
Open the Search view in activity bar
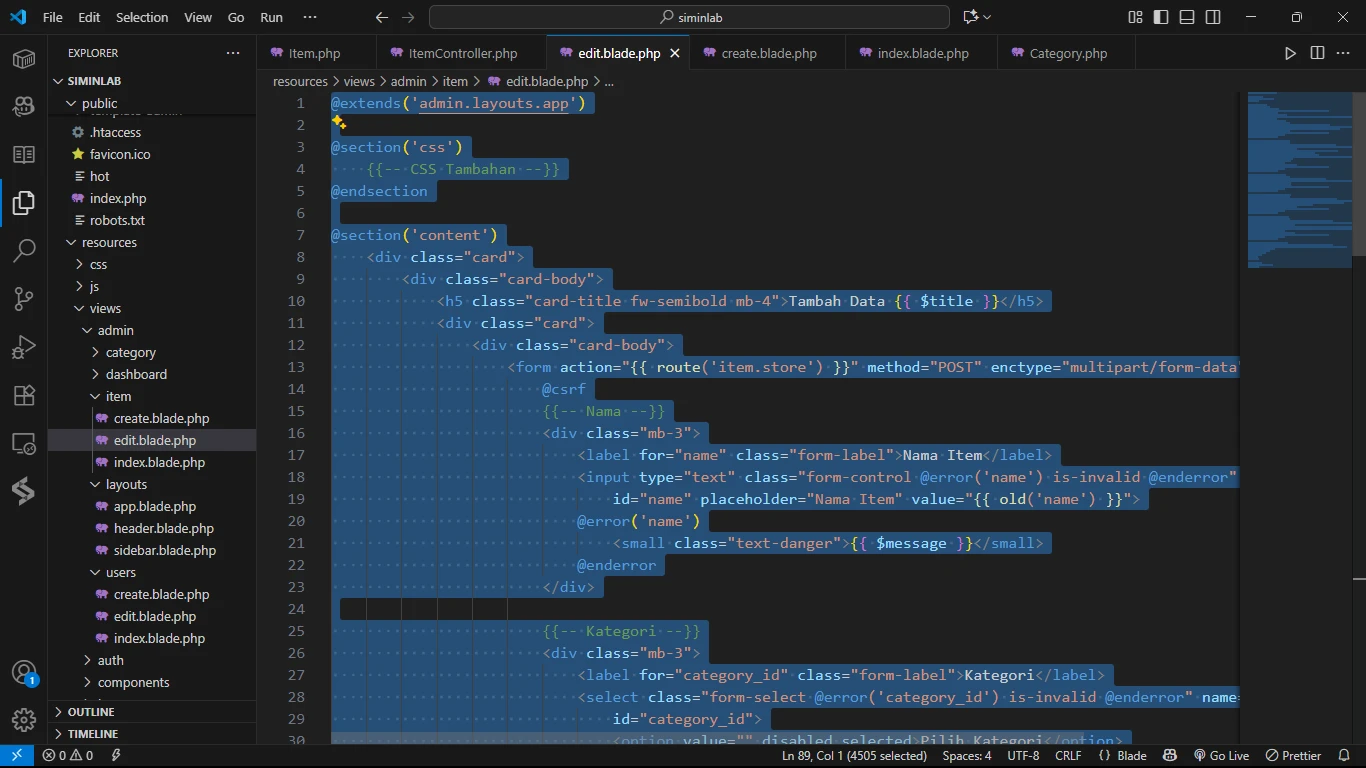click(x=24, y=251)
